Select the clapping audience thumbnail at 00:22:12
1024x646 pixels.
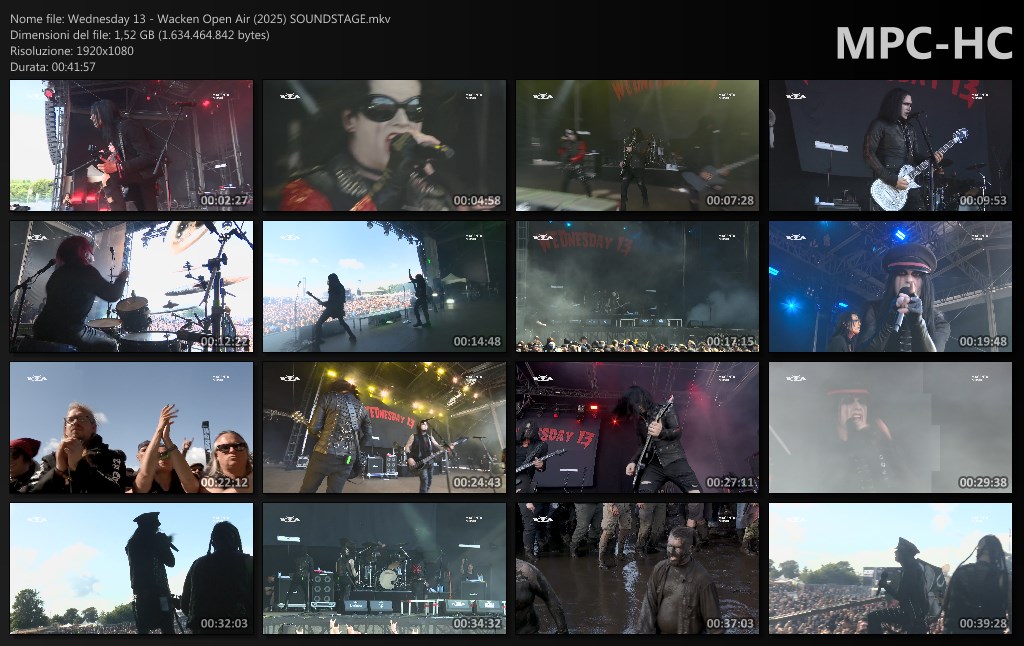131,428
